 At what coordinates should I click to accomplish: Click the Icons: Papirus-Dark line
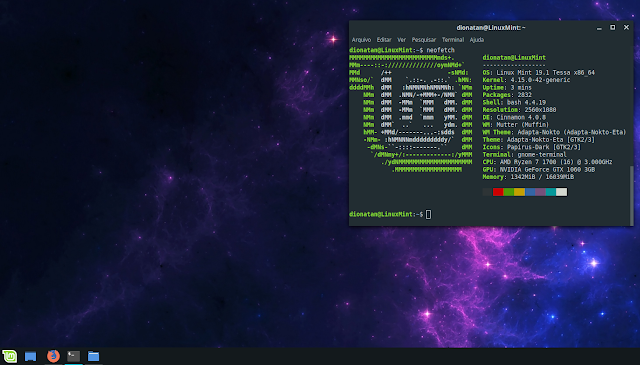tap(531, 147)
